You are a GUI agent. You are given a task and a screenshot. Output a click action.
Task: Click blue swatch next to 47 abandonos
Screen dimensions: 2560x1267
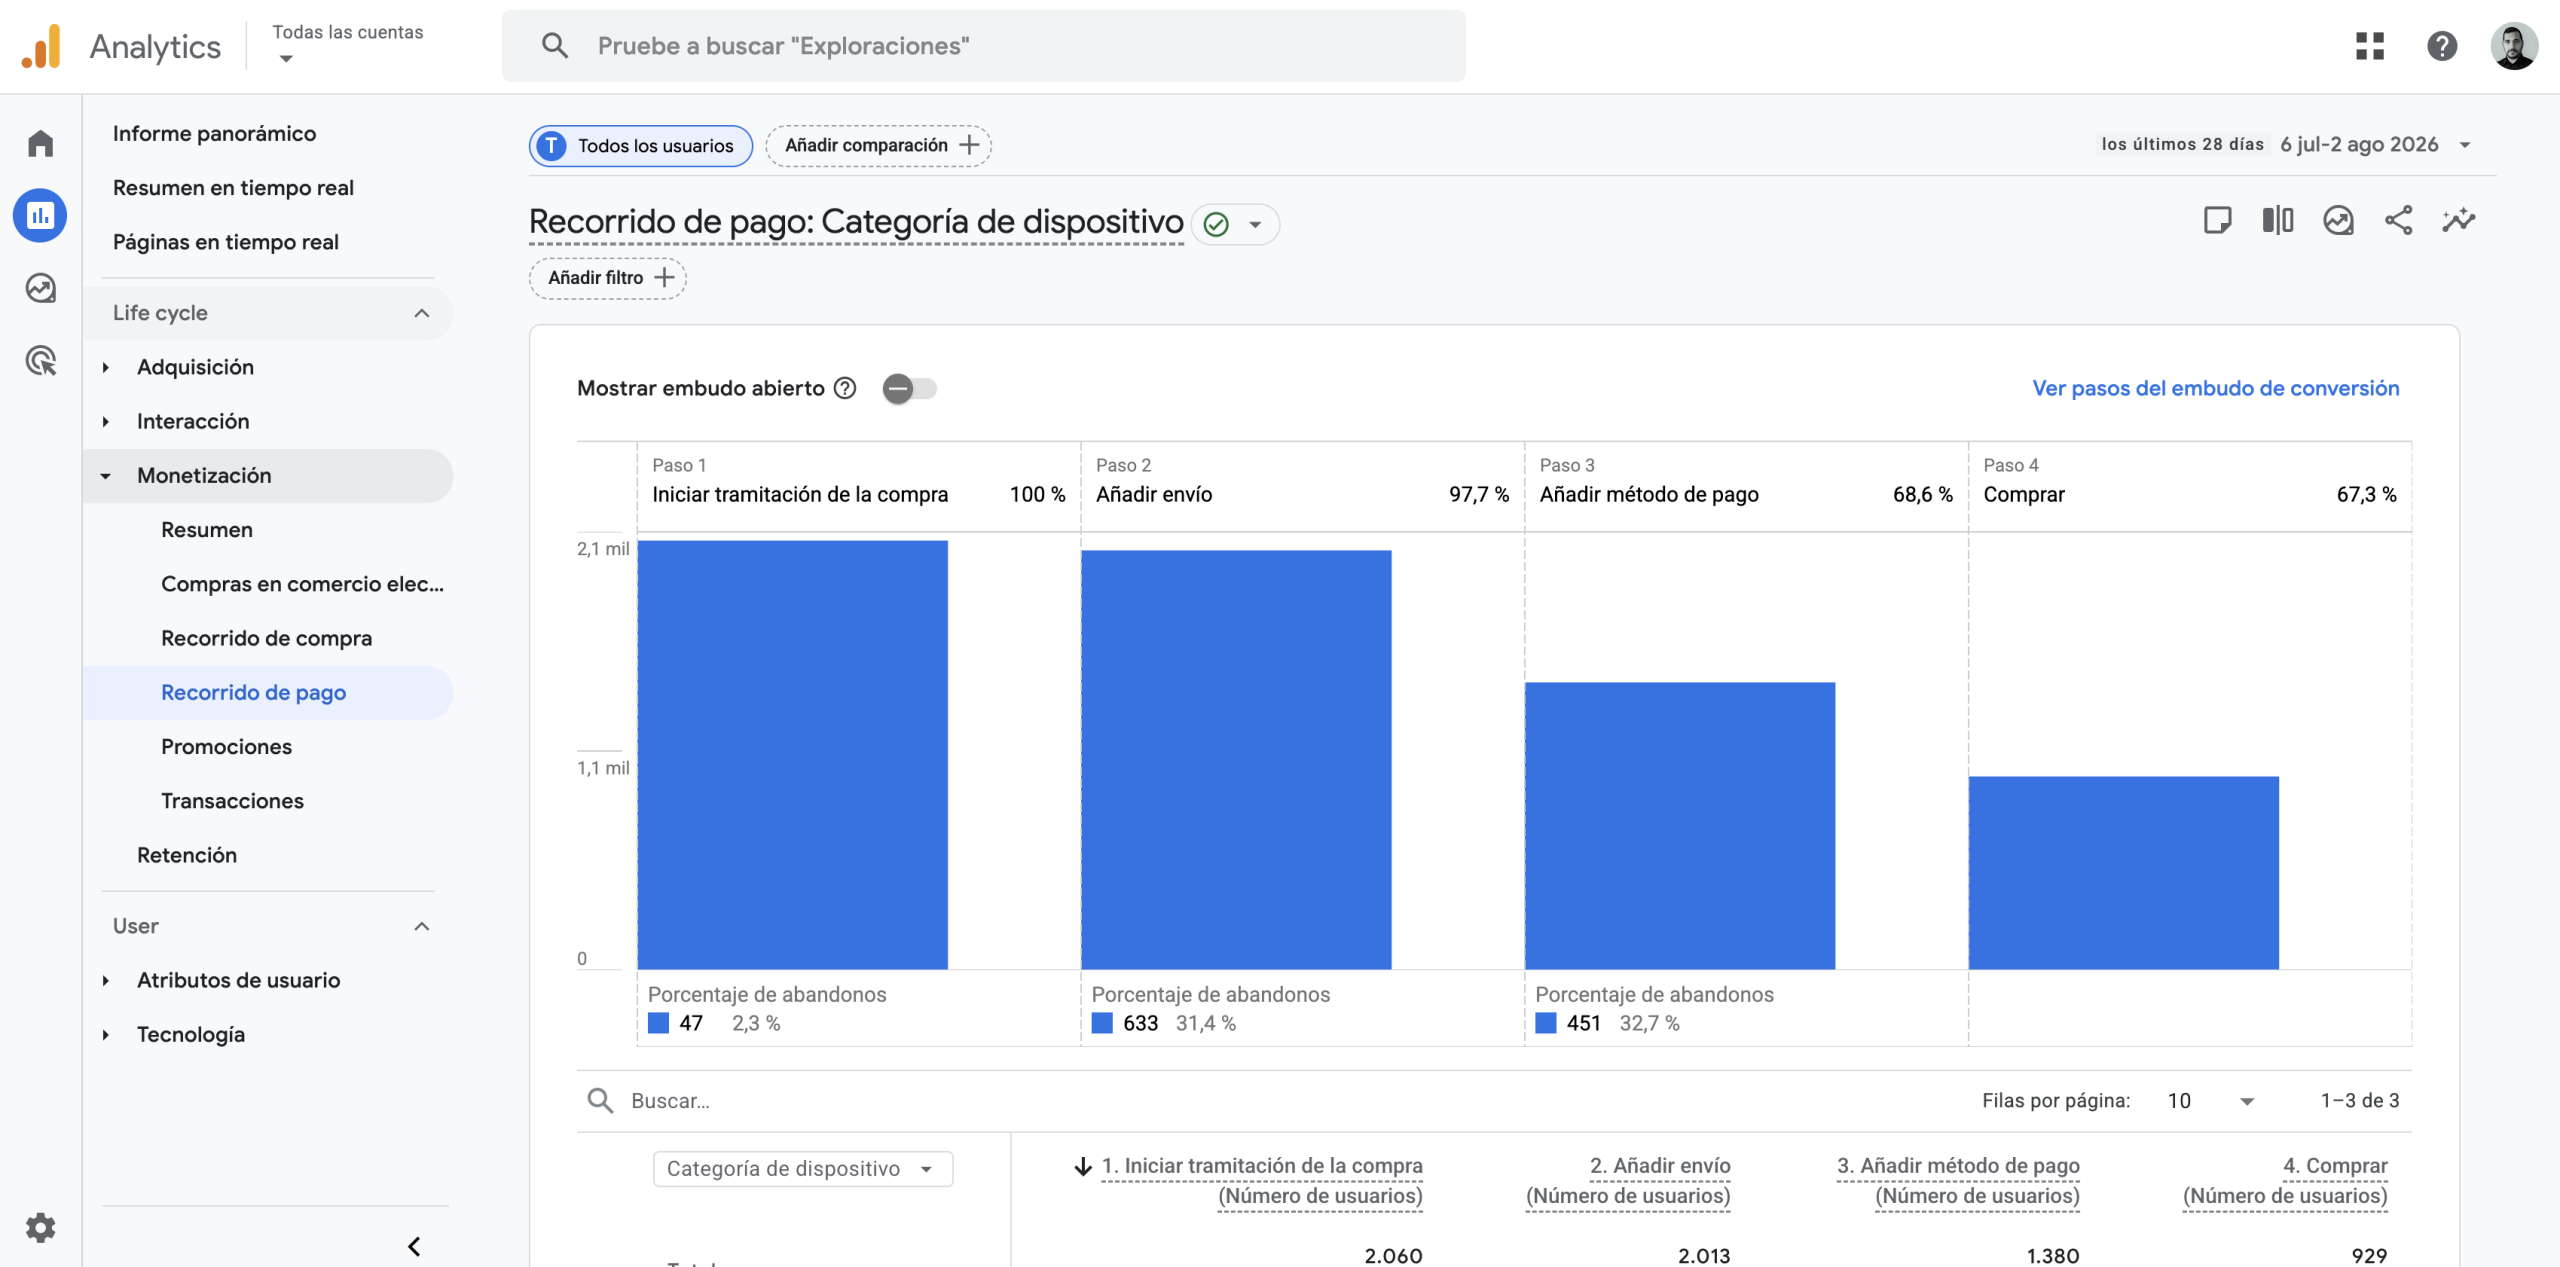coord(658,1023)
